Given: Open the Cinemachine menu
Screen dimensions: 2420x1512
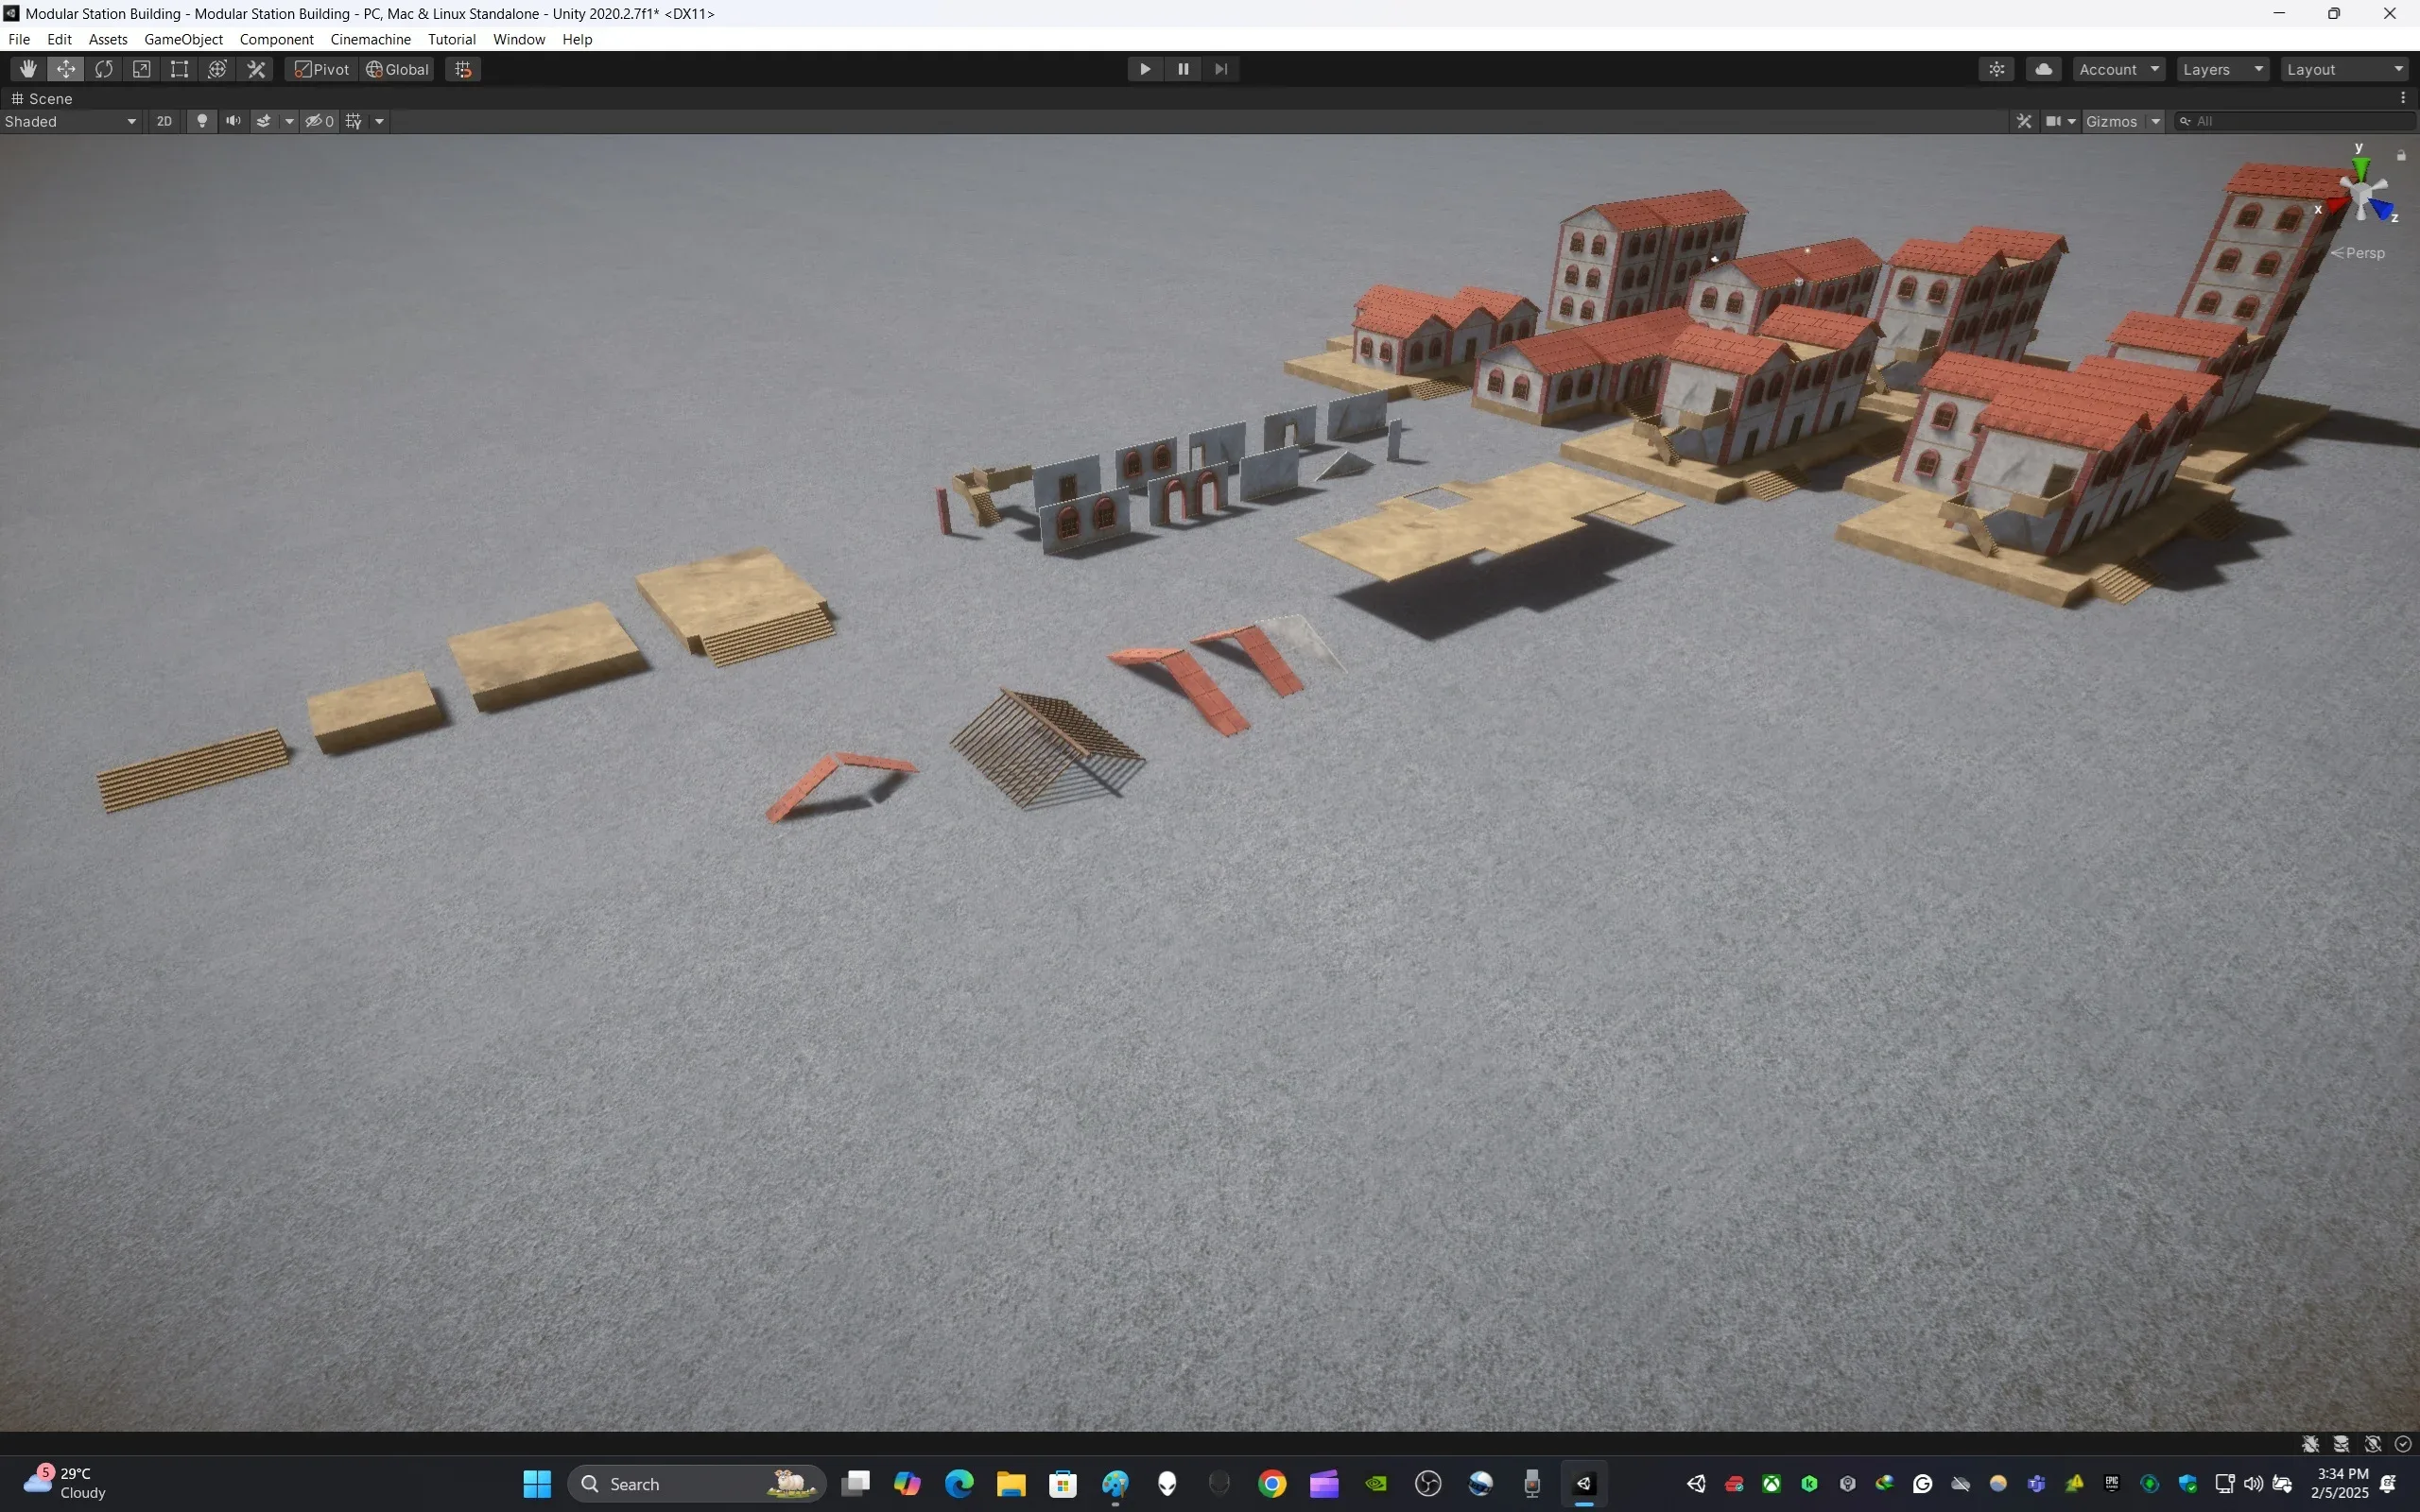Looking at the screenshot, I should (x=370, y=39).
